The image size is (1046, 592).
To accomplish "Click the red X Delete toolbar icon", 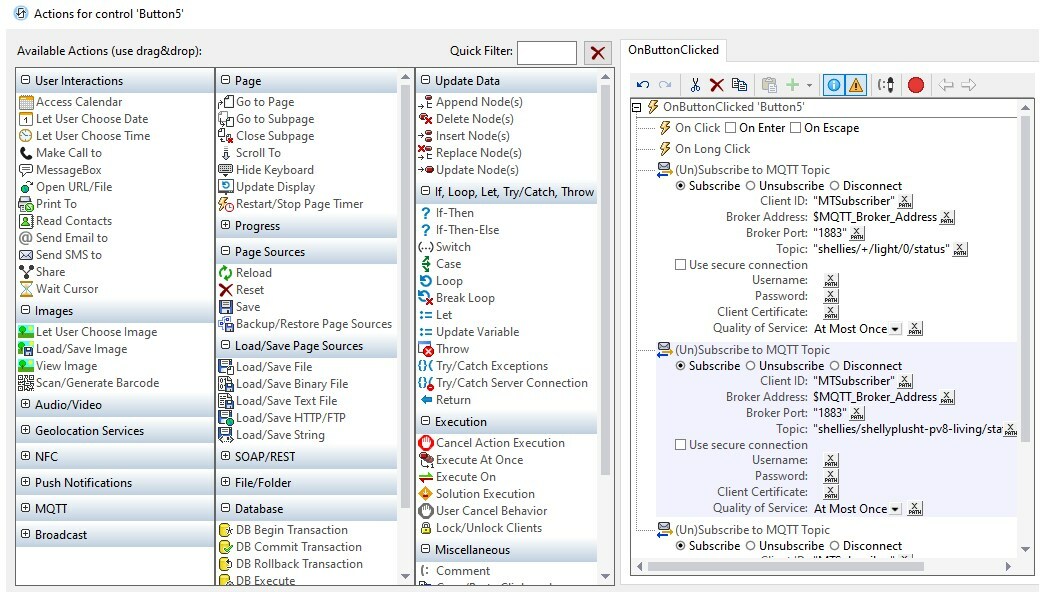I will (x=717, y=85).
